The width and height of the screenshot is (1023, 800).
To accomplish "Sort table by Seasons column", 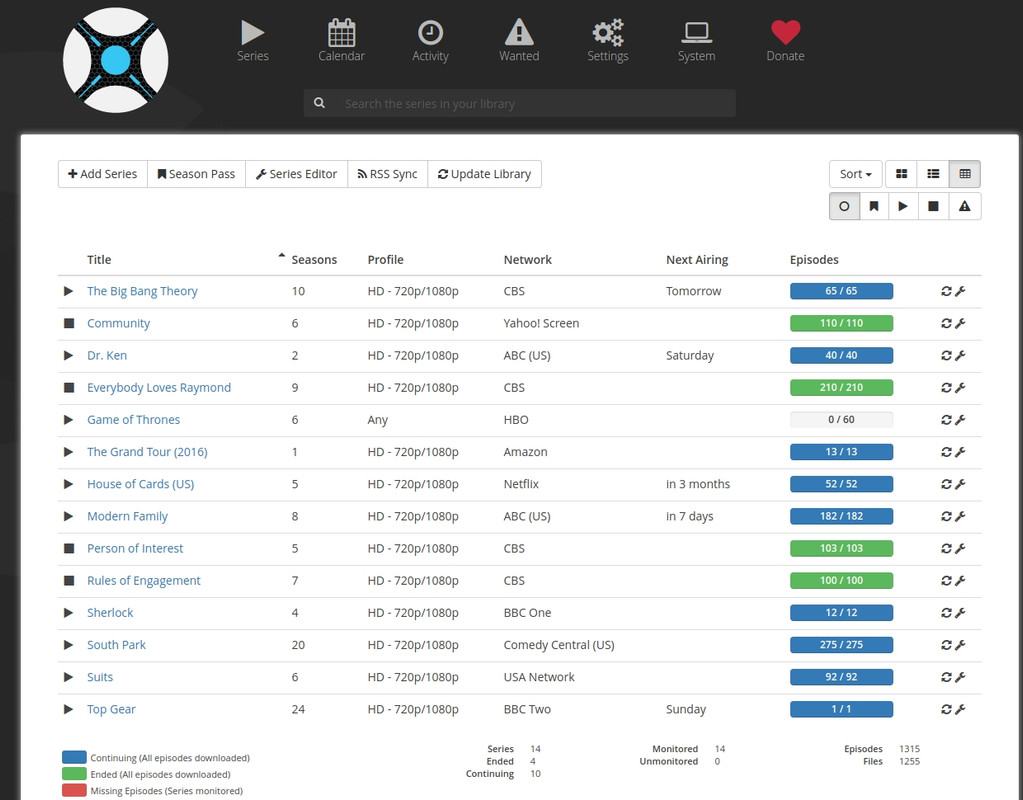I will (314, 260).
